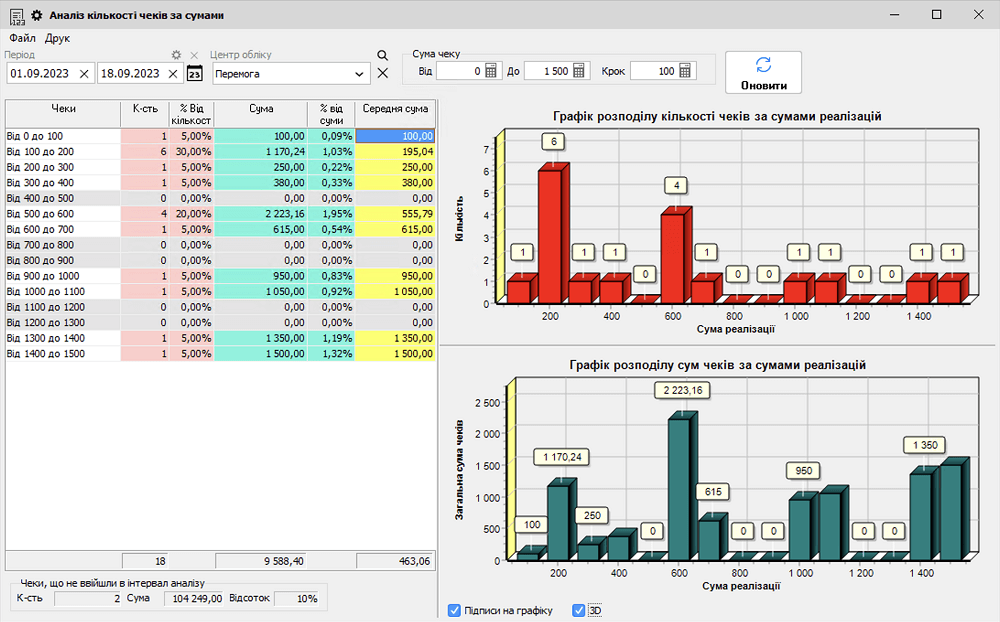This screenshot has width=1000, height=622.
Task: Click the search magnifier for Центр обліку
Action: [382, 55]
